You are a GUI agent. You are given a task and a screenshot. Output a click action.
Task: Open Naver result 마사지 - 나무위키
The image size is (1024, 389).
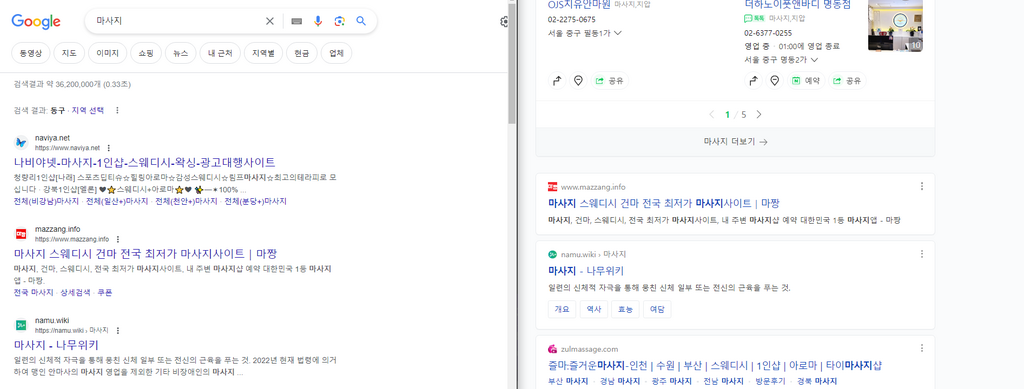pyautogui.click(x=586, y=271)
